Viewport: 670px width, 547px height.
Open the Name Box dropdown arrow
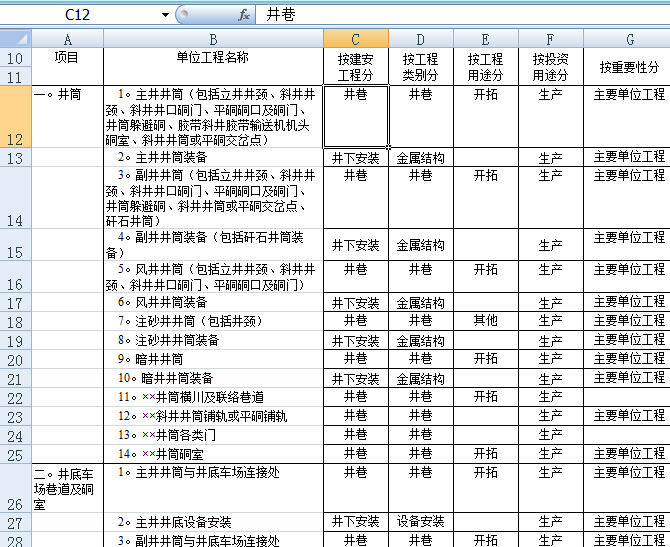[x=165, y=15]
